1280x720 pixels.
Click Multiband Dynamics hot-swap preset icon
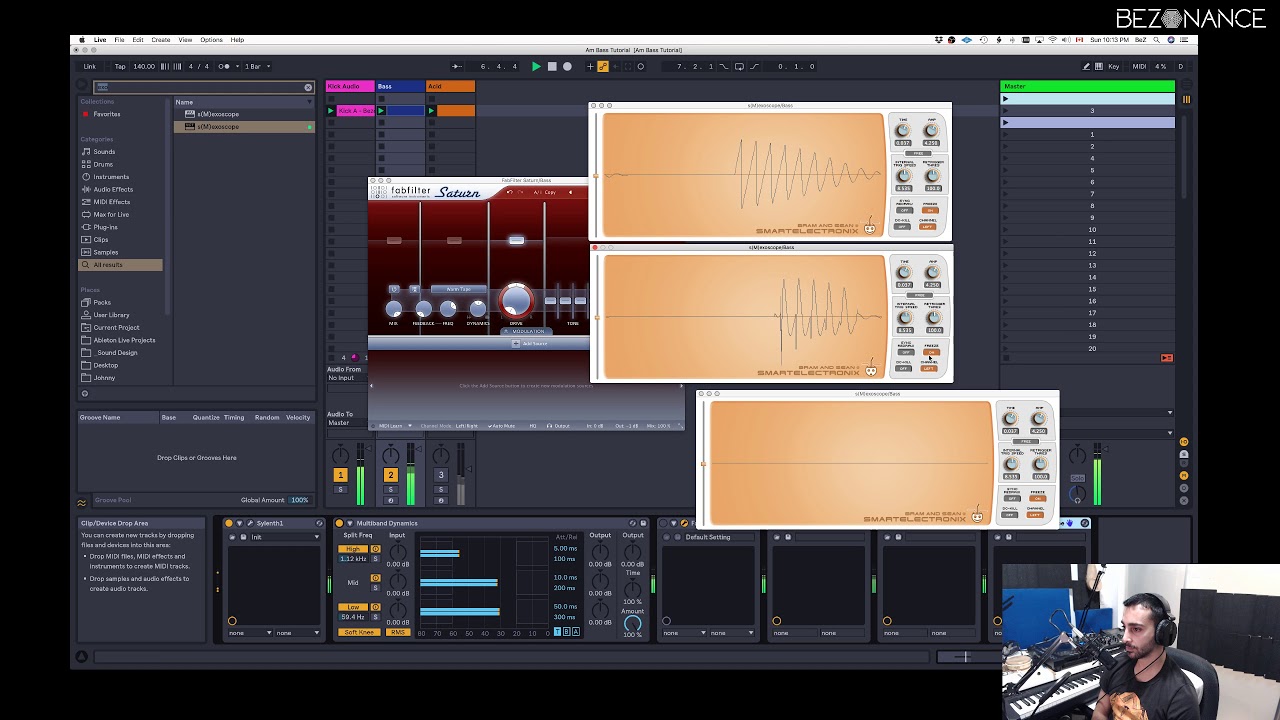(633, 523)
